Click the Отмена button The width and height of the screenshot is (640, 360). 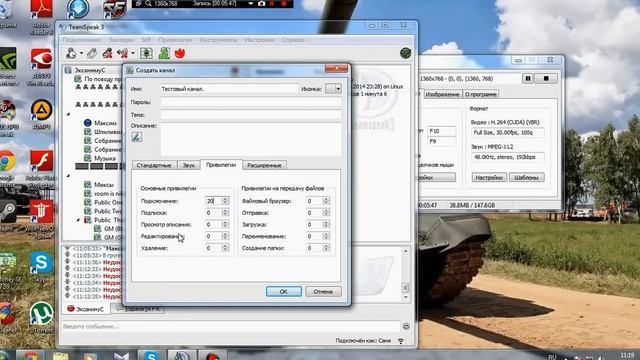pyautogui.click(x=323, y=291)
